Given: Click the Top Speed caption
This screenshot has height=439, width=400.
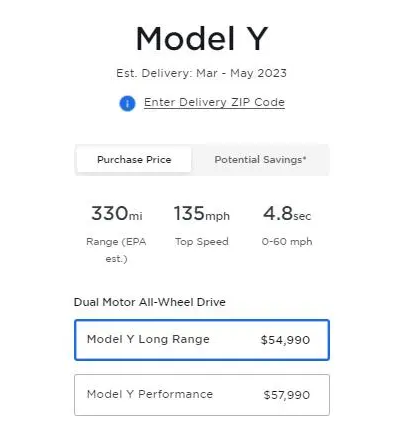Looking at the screenshot, I should tap(202, 242).
